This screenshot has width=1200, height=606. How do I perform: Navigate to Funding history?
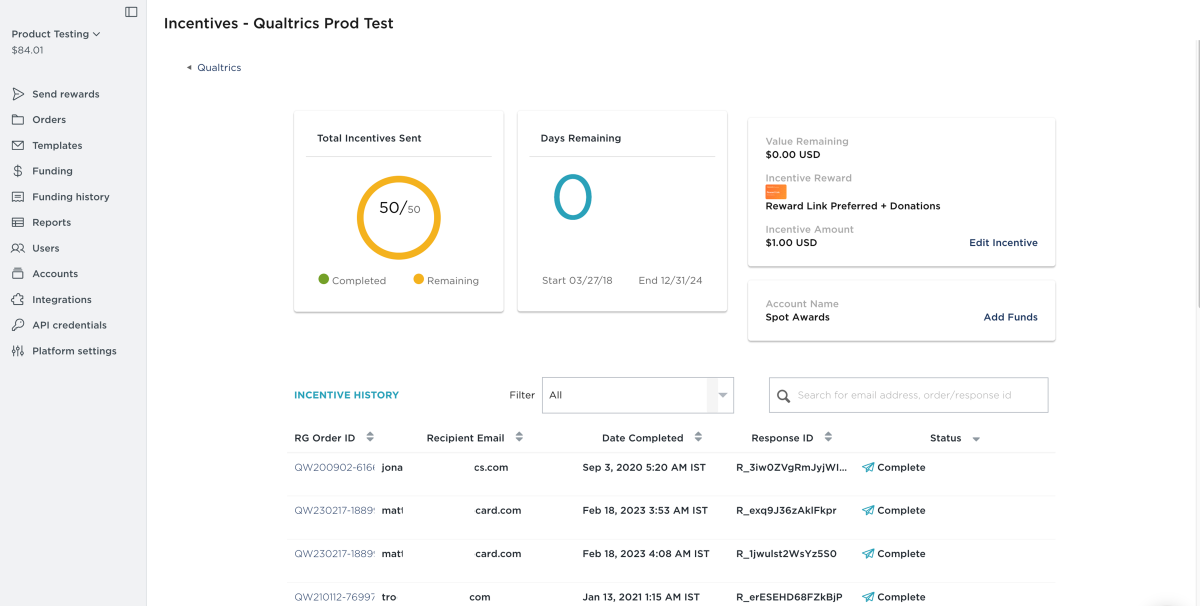click(x=71, y=197)
